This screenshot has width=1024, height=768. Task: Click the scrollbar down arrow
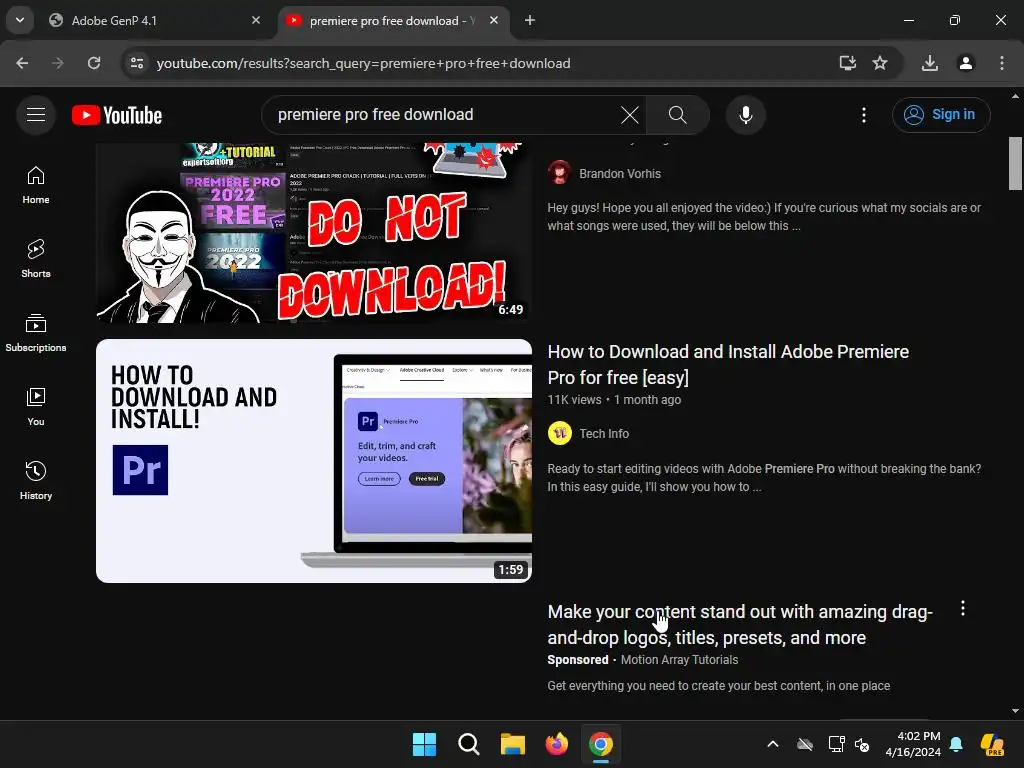[1015, 711]
